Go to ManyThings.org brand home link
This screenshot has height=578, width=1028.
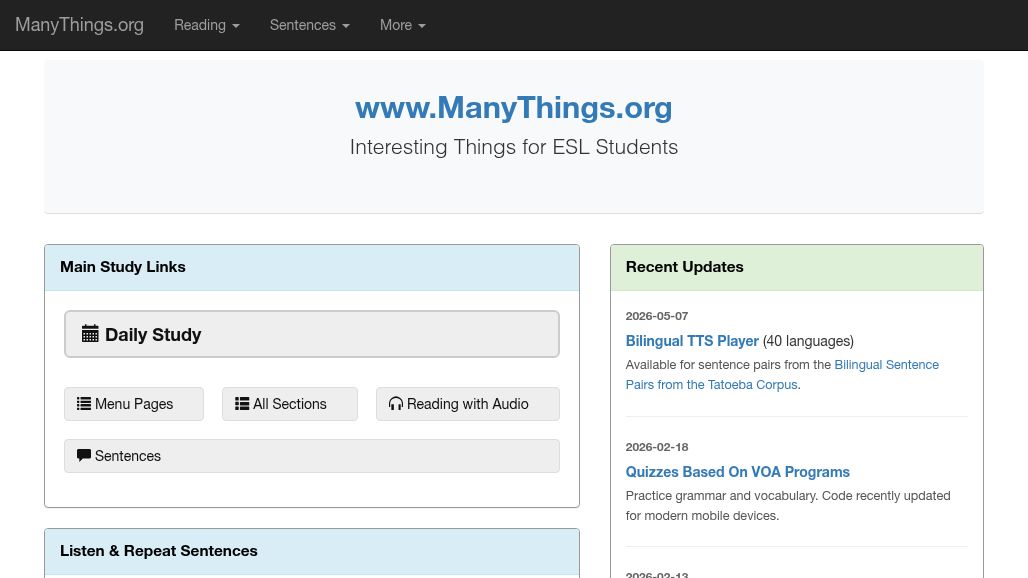(x=79, y=25)
